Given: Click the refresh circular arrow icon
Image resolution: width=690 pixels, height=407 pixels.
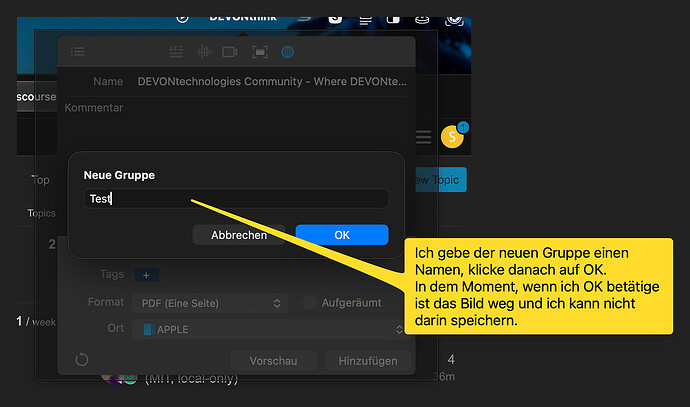Looking at the screenshot, I should click(x=82, y=359).
